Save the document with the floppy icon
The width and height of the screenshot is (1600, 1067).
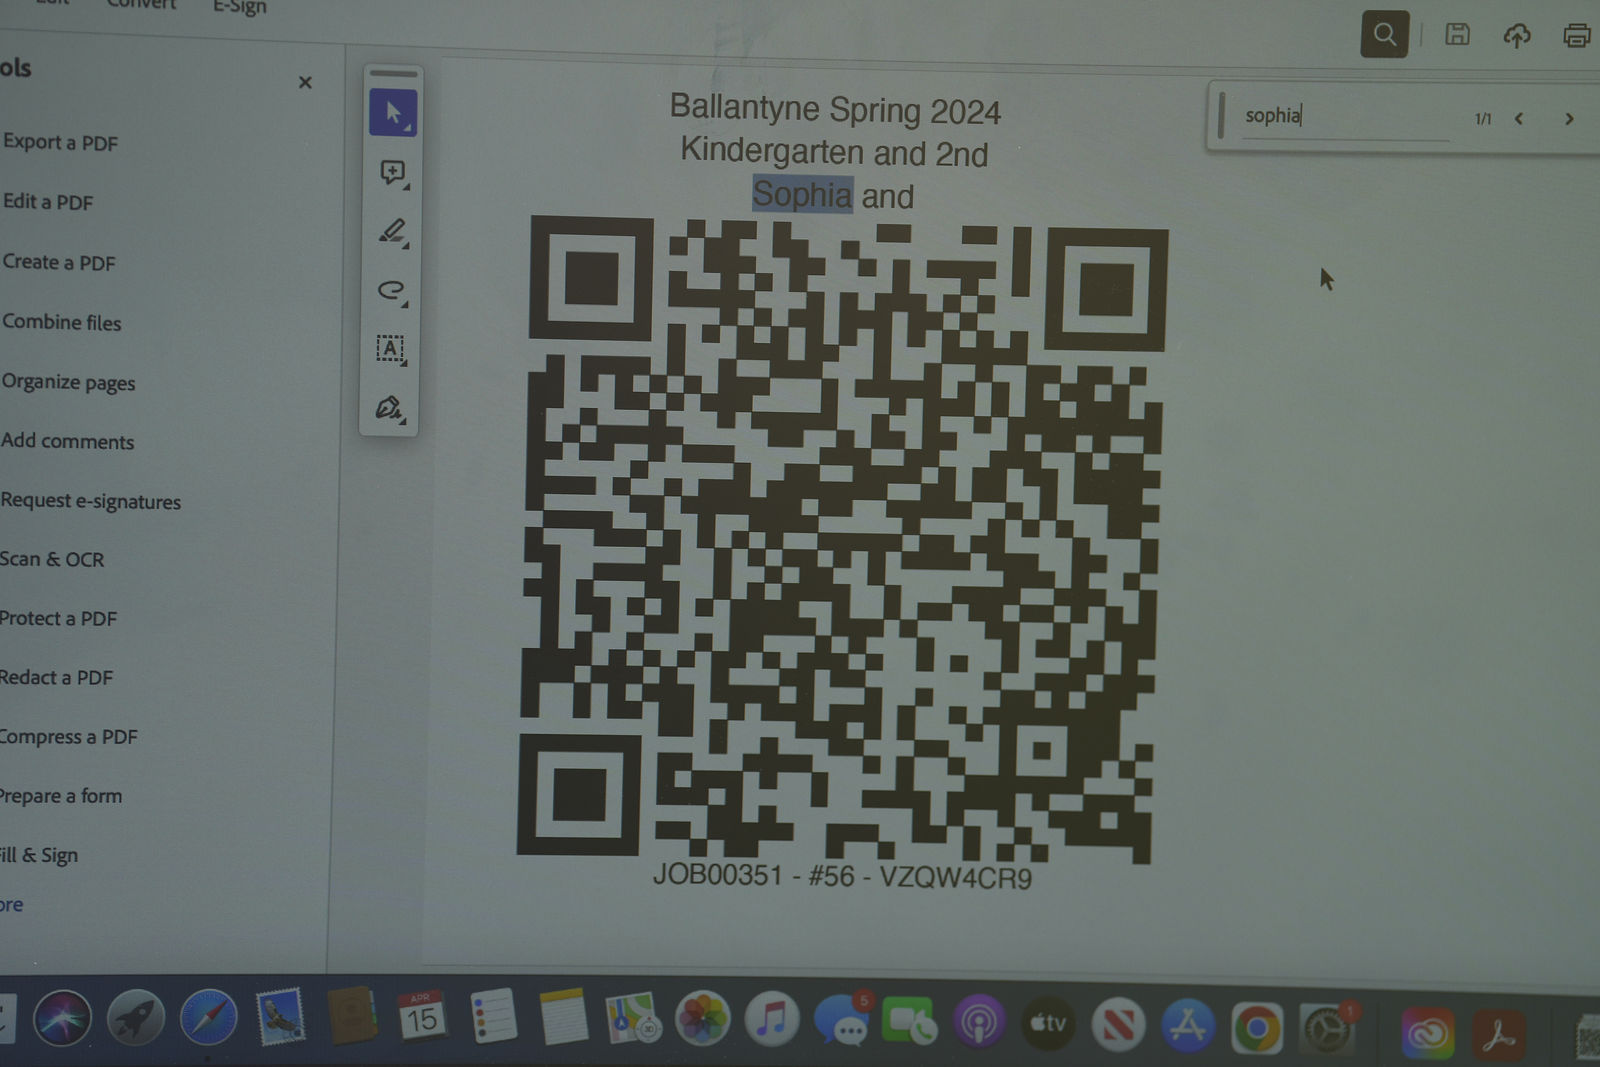point(1457,34)
